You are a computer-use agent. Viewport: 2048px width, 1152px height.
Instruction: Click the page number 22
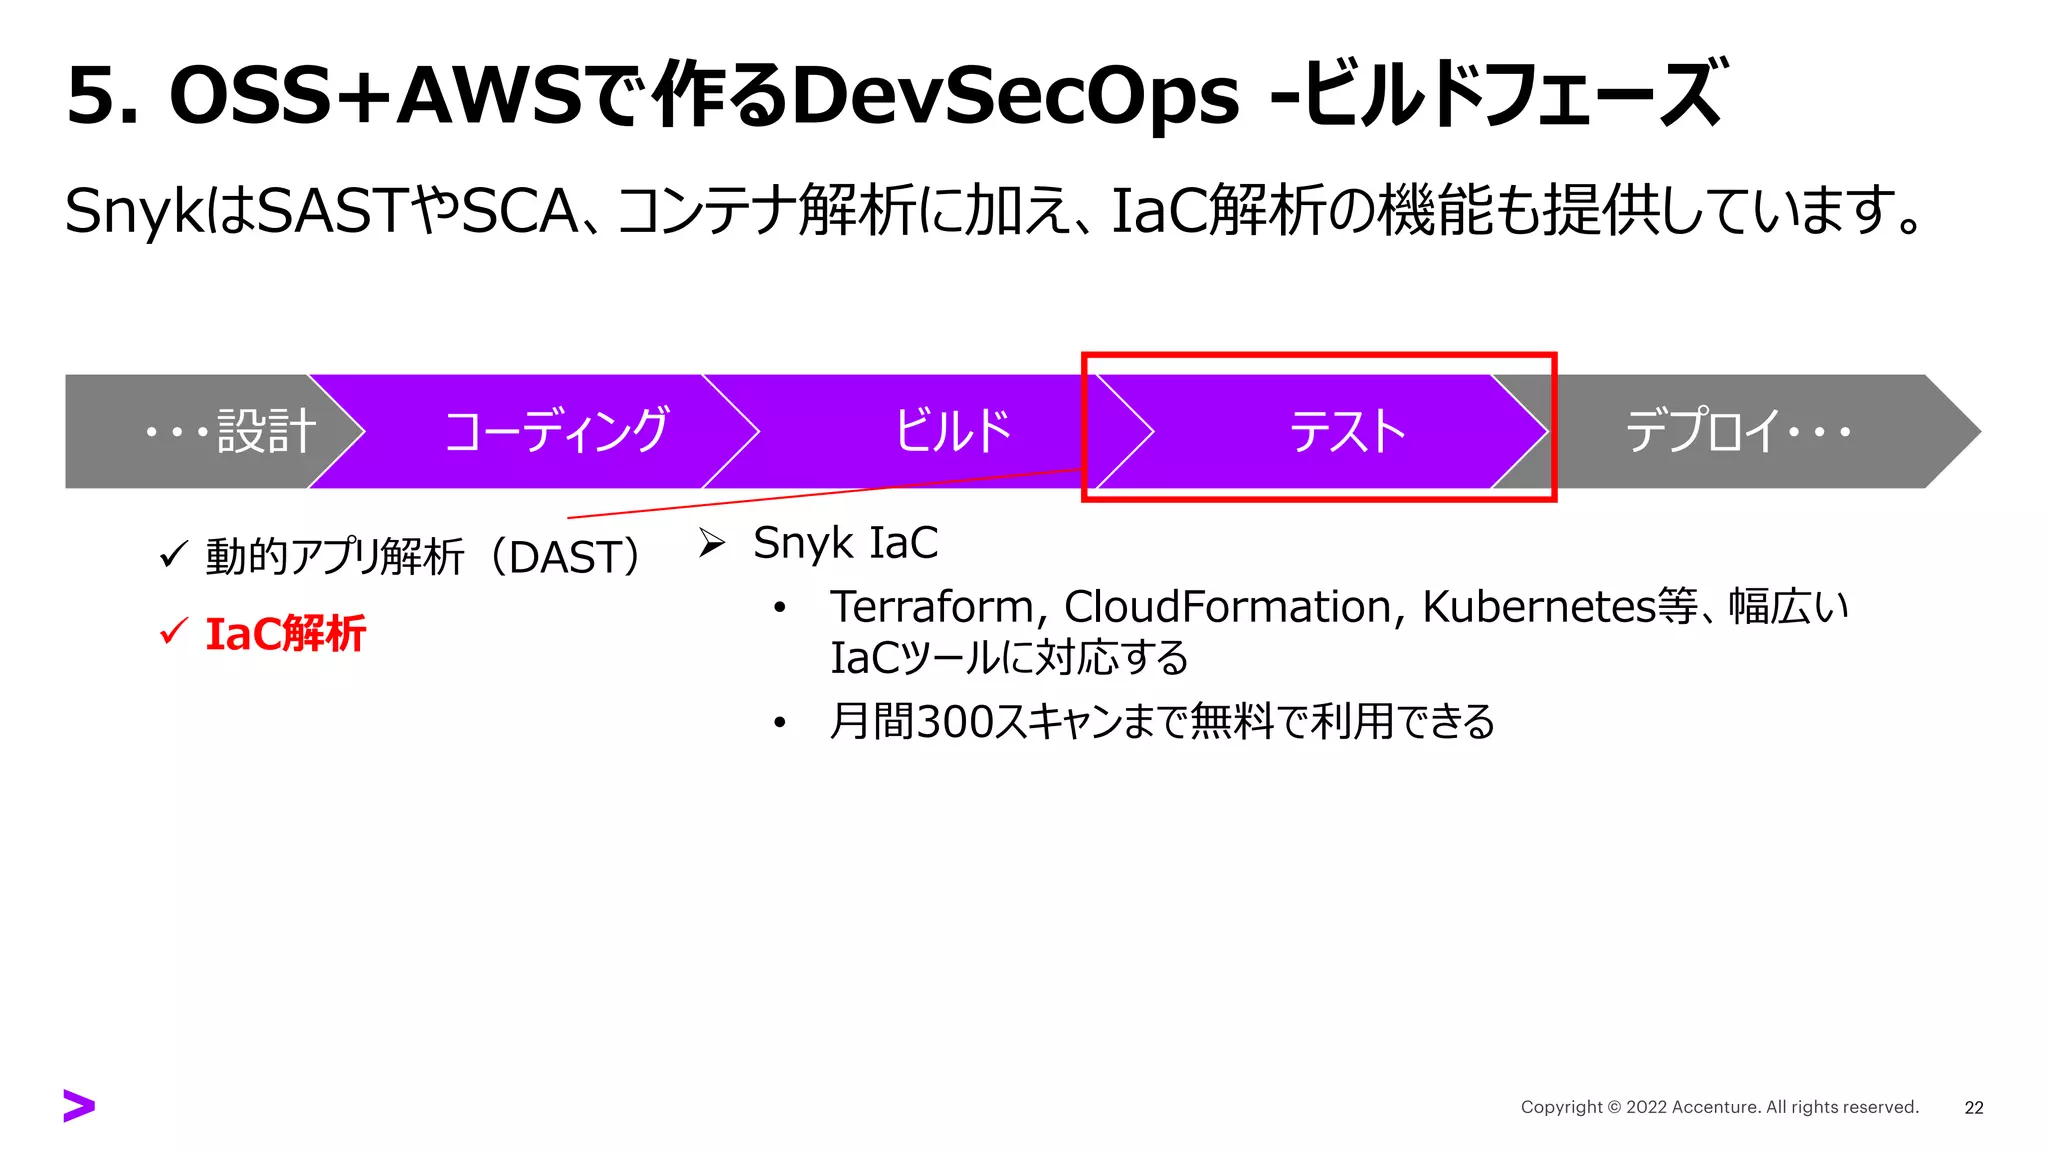click(1973, 1107)
